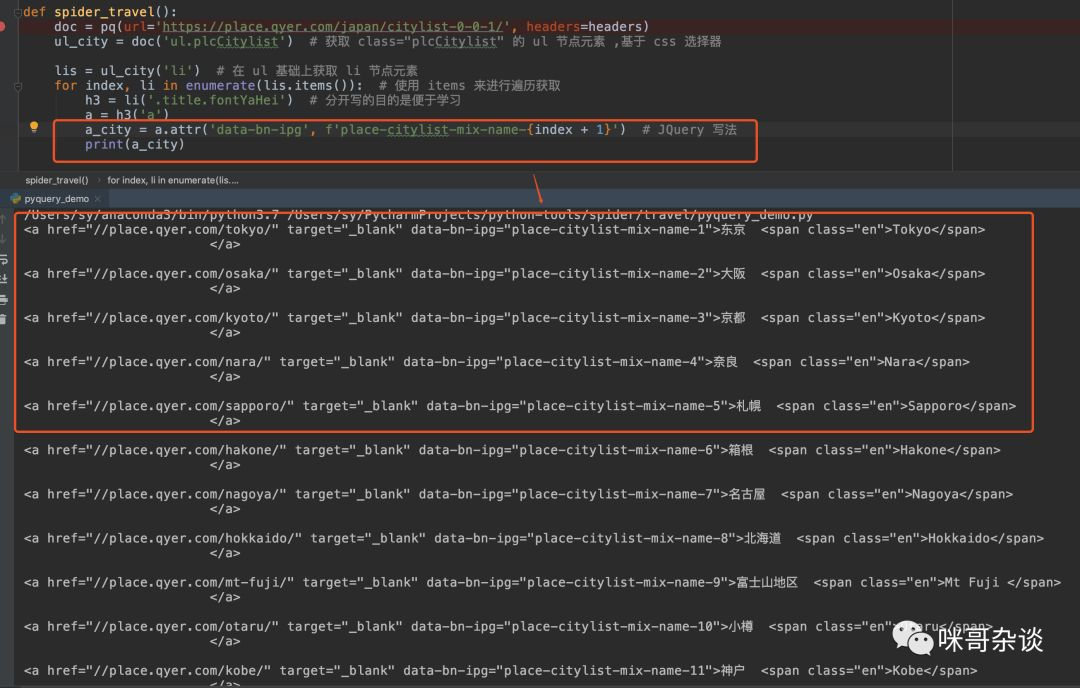Clear console output with trash icon

pos(3,320)
